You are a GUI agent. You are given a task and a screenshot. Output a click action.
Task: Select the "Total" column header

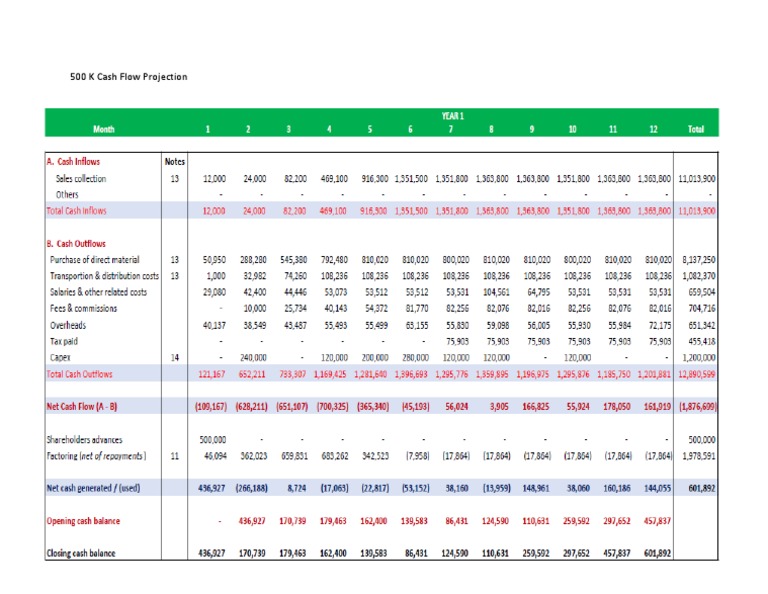[x=696, y=129]
